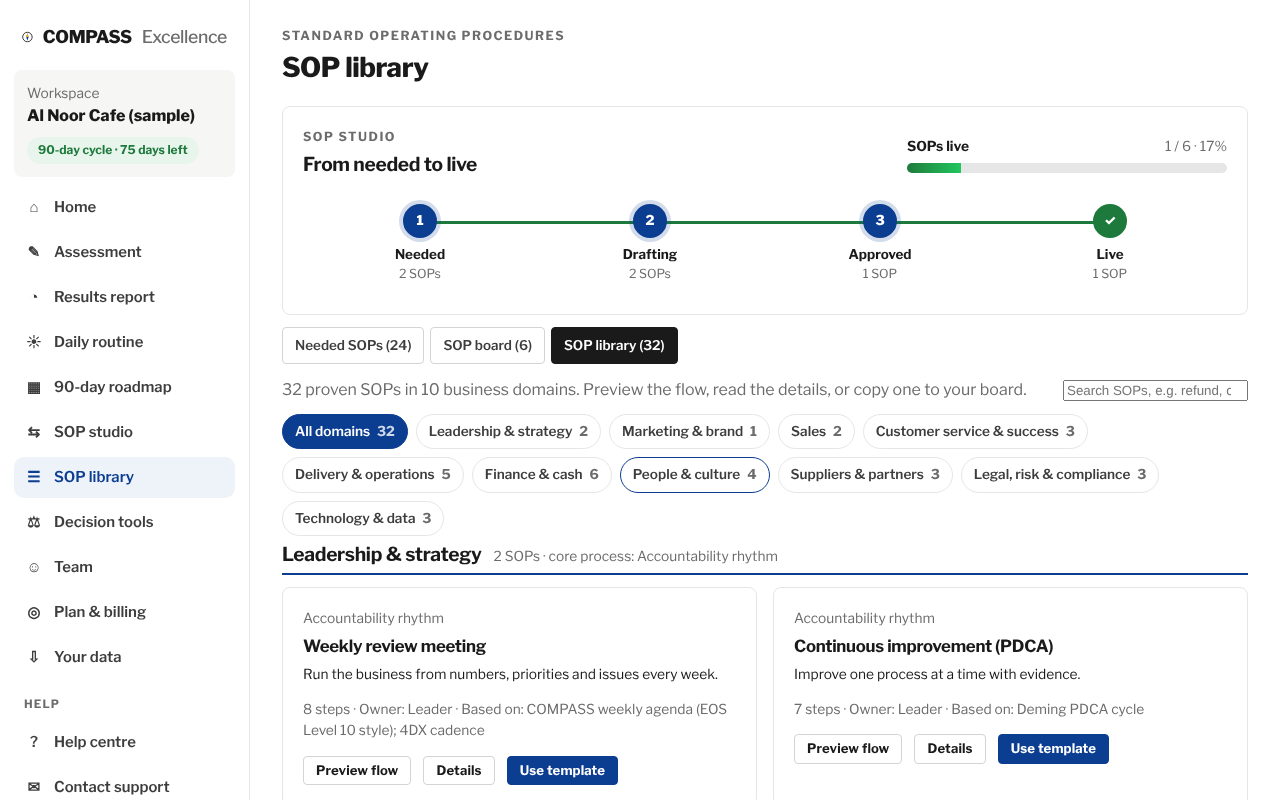Preview flow for Continuous improvement (PDCA)

(x=848, y=749)
